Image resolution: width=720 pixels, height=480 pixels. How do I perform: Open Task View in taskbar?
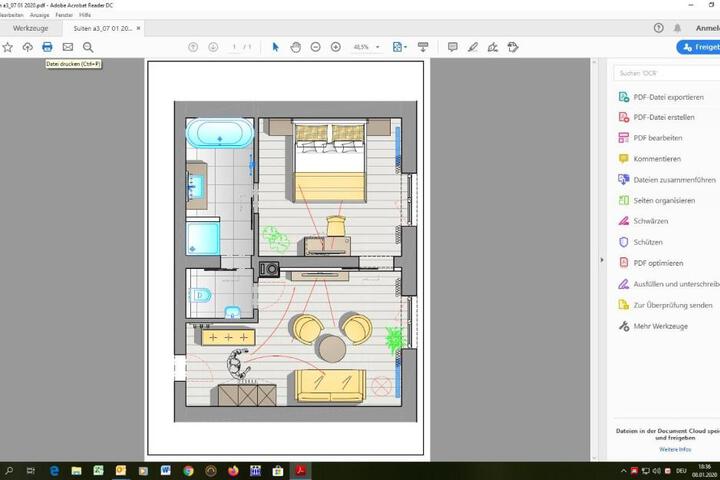[31, 470]
